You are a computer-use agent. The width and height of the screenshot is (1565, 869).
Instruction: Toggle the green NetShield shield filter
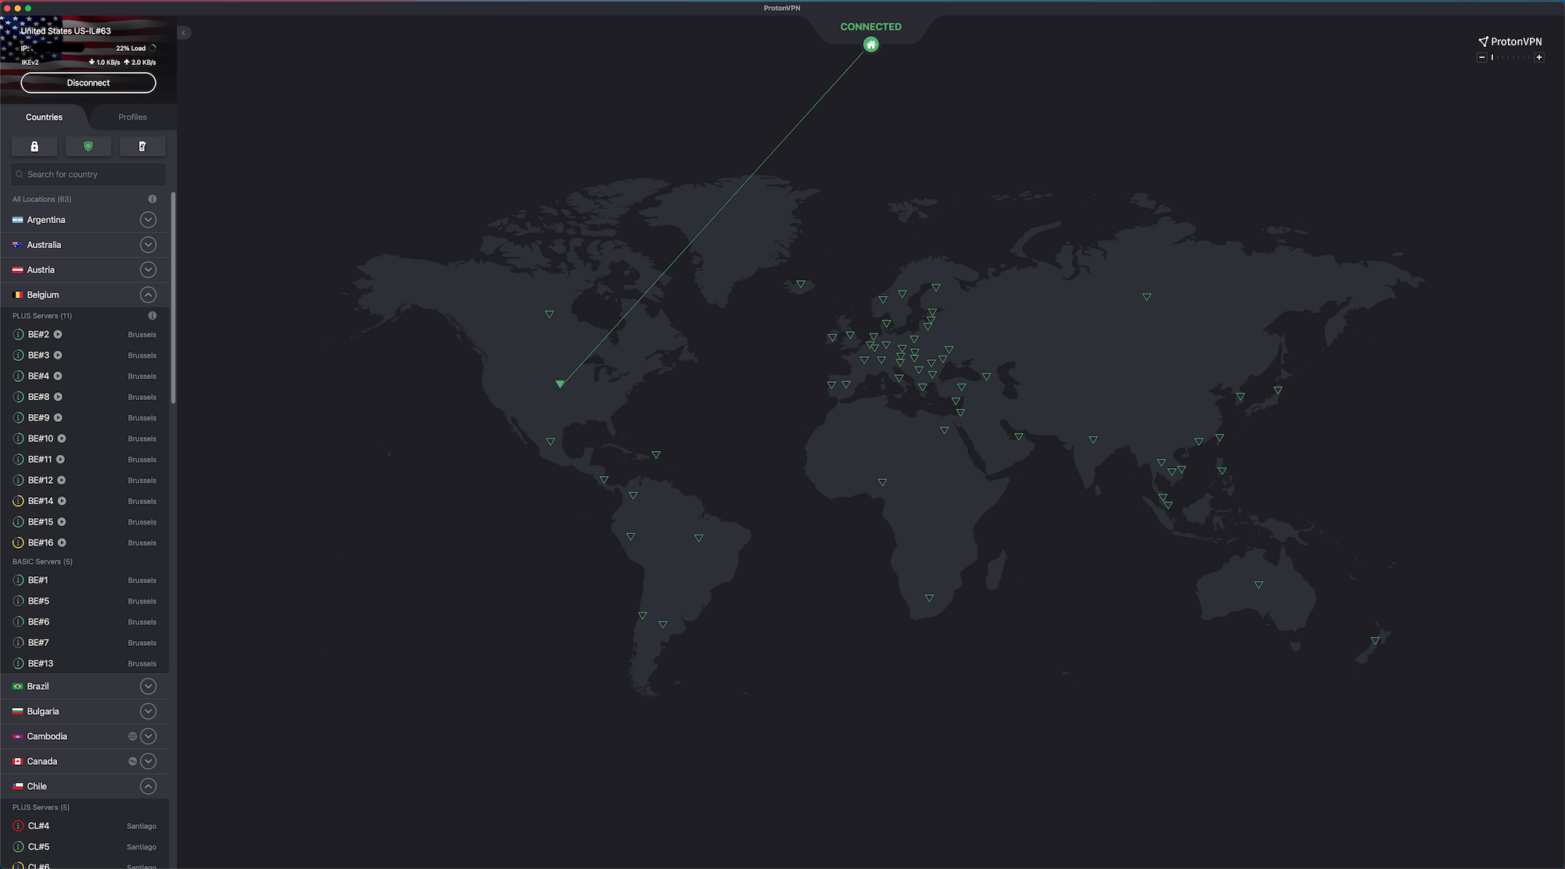pos(88,146)
